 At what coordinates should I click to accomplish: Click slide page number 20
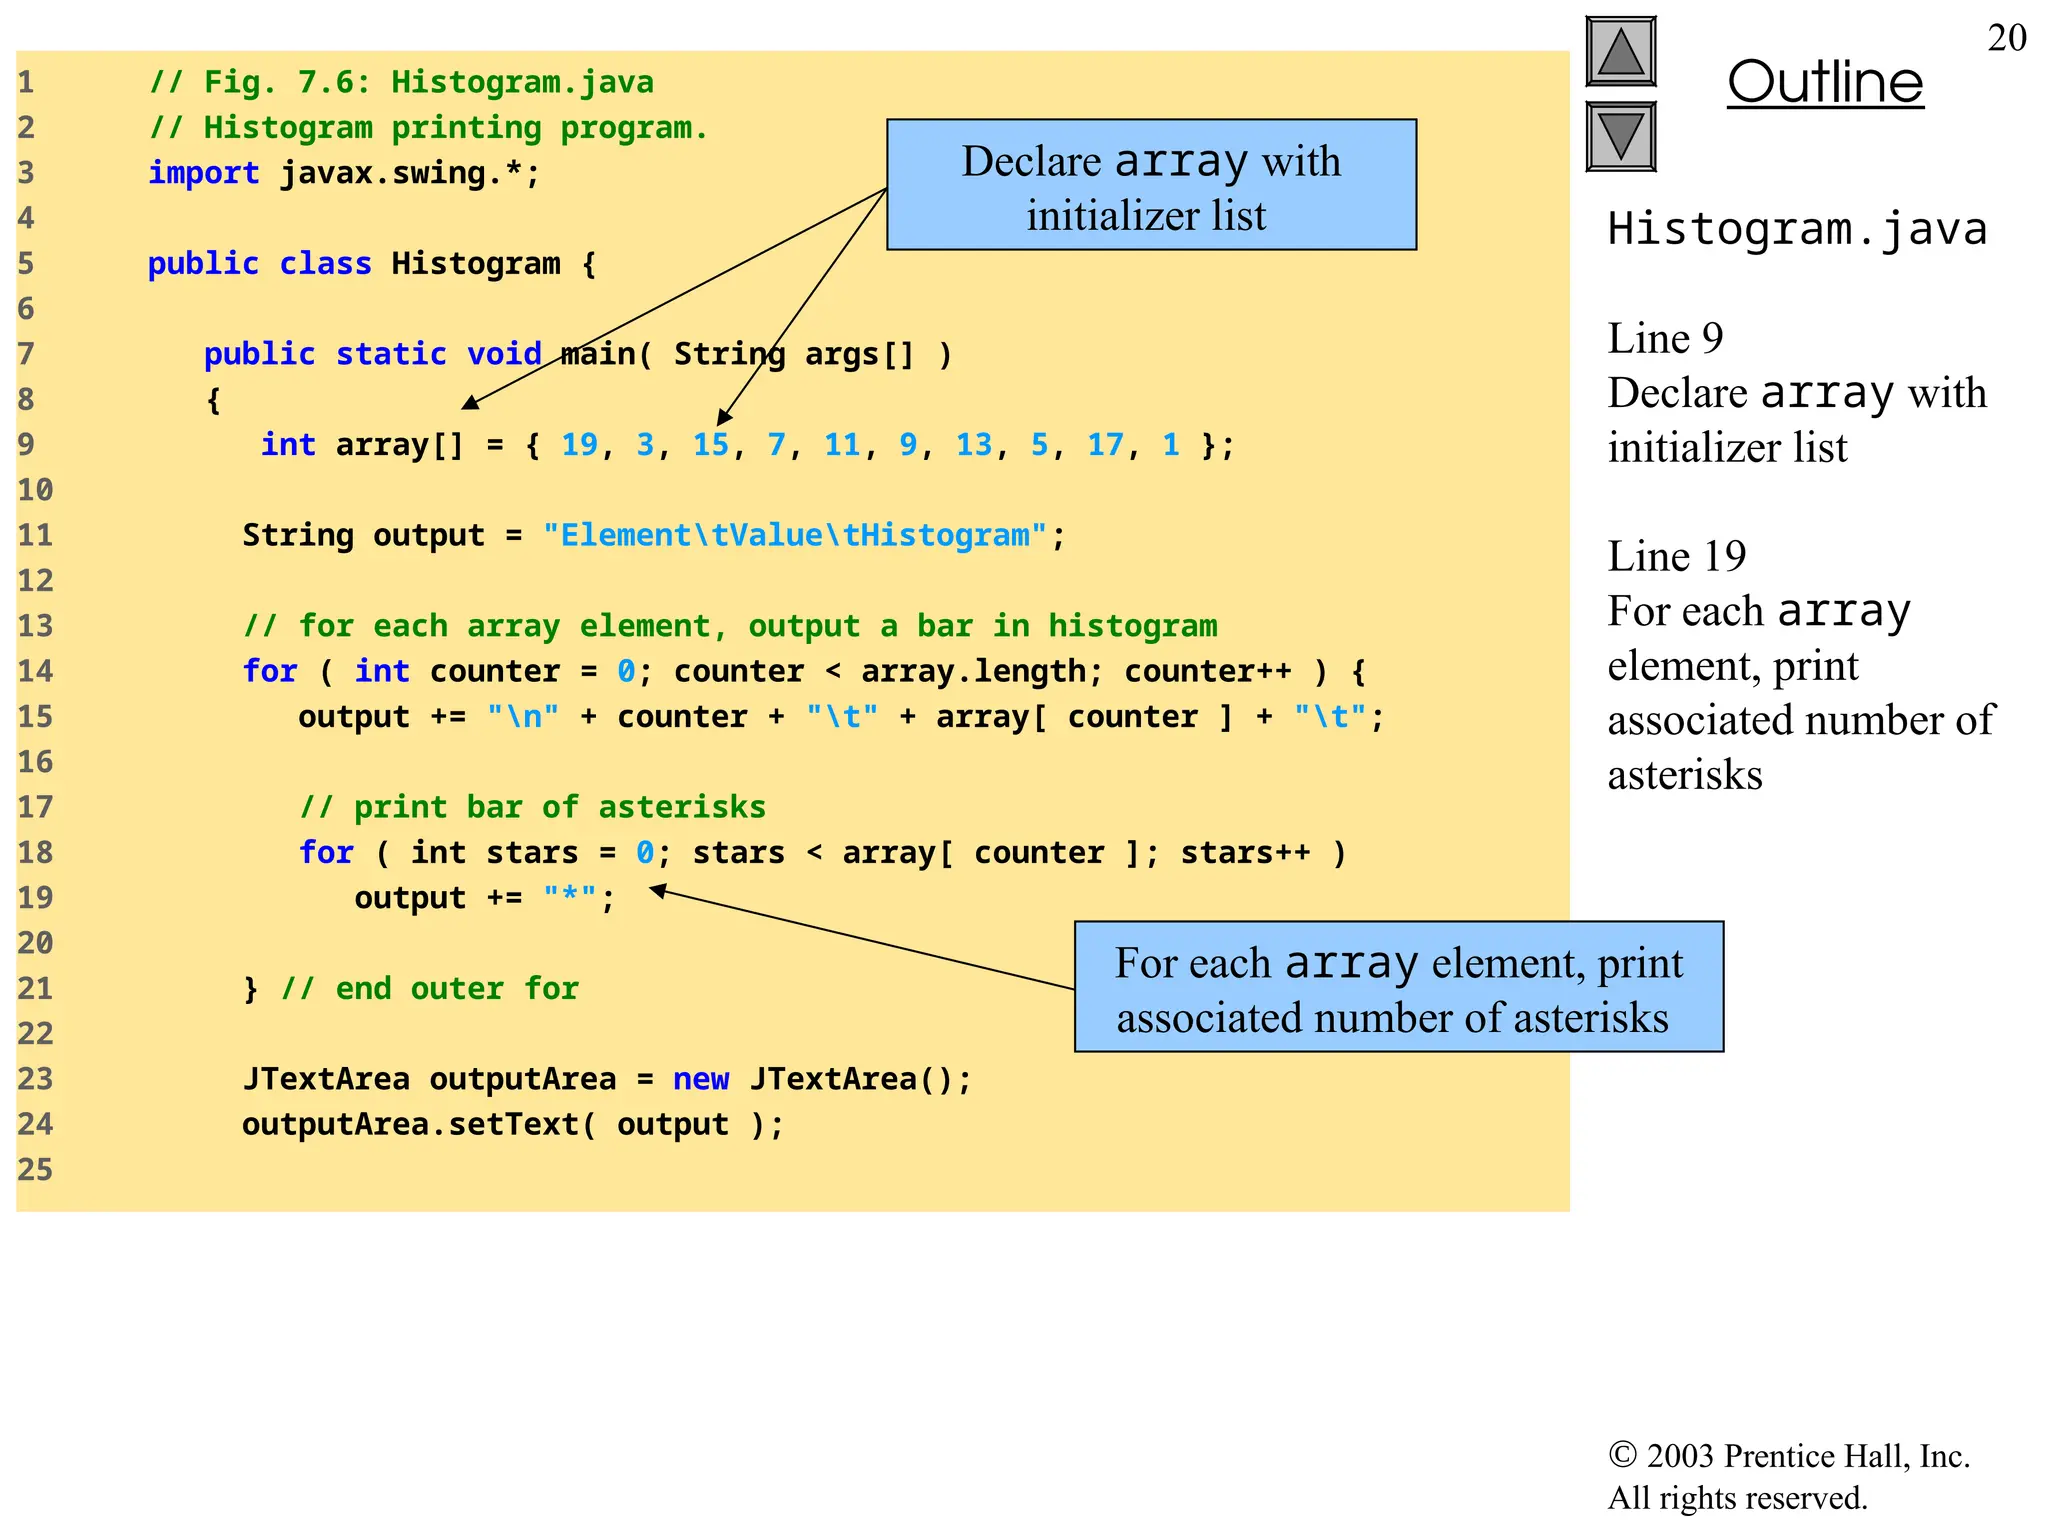(x=2005, y=38)
